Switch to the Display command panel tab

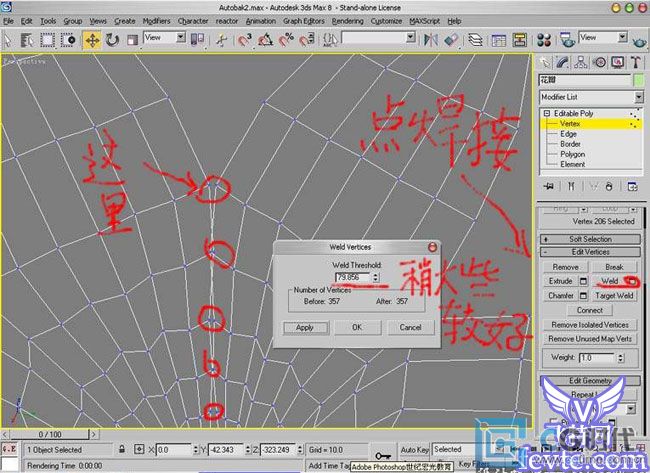[x=617, y=63]
